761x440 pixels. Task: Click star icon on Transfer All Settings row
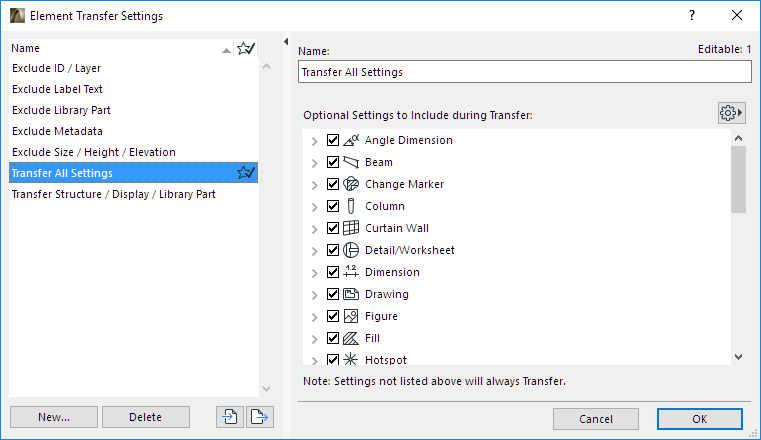pos(245,173)
